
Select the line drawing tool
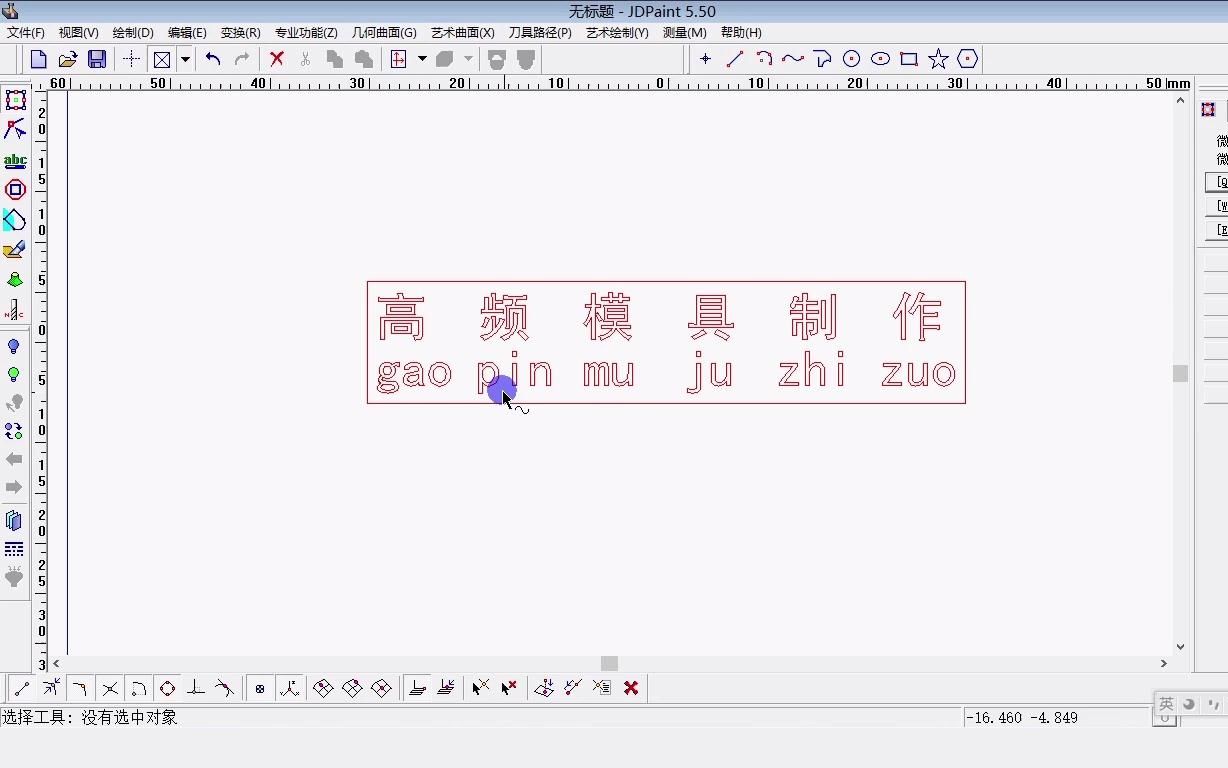(x=735, y=59)
